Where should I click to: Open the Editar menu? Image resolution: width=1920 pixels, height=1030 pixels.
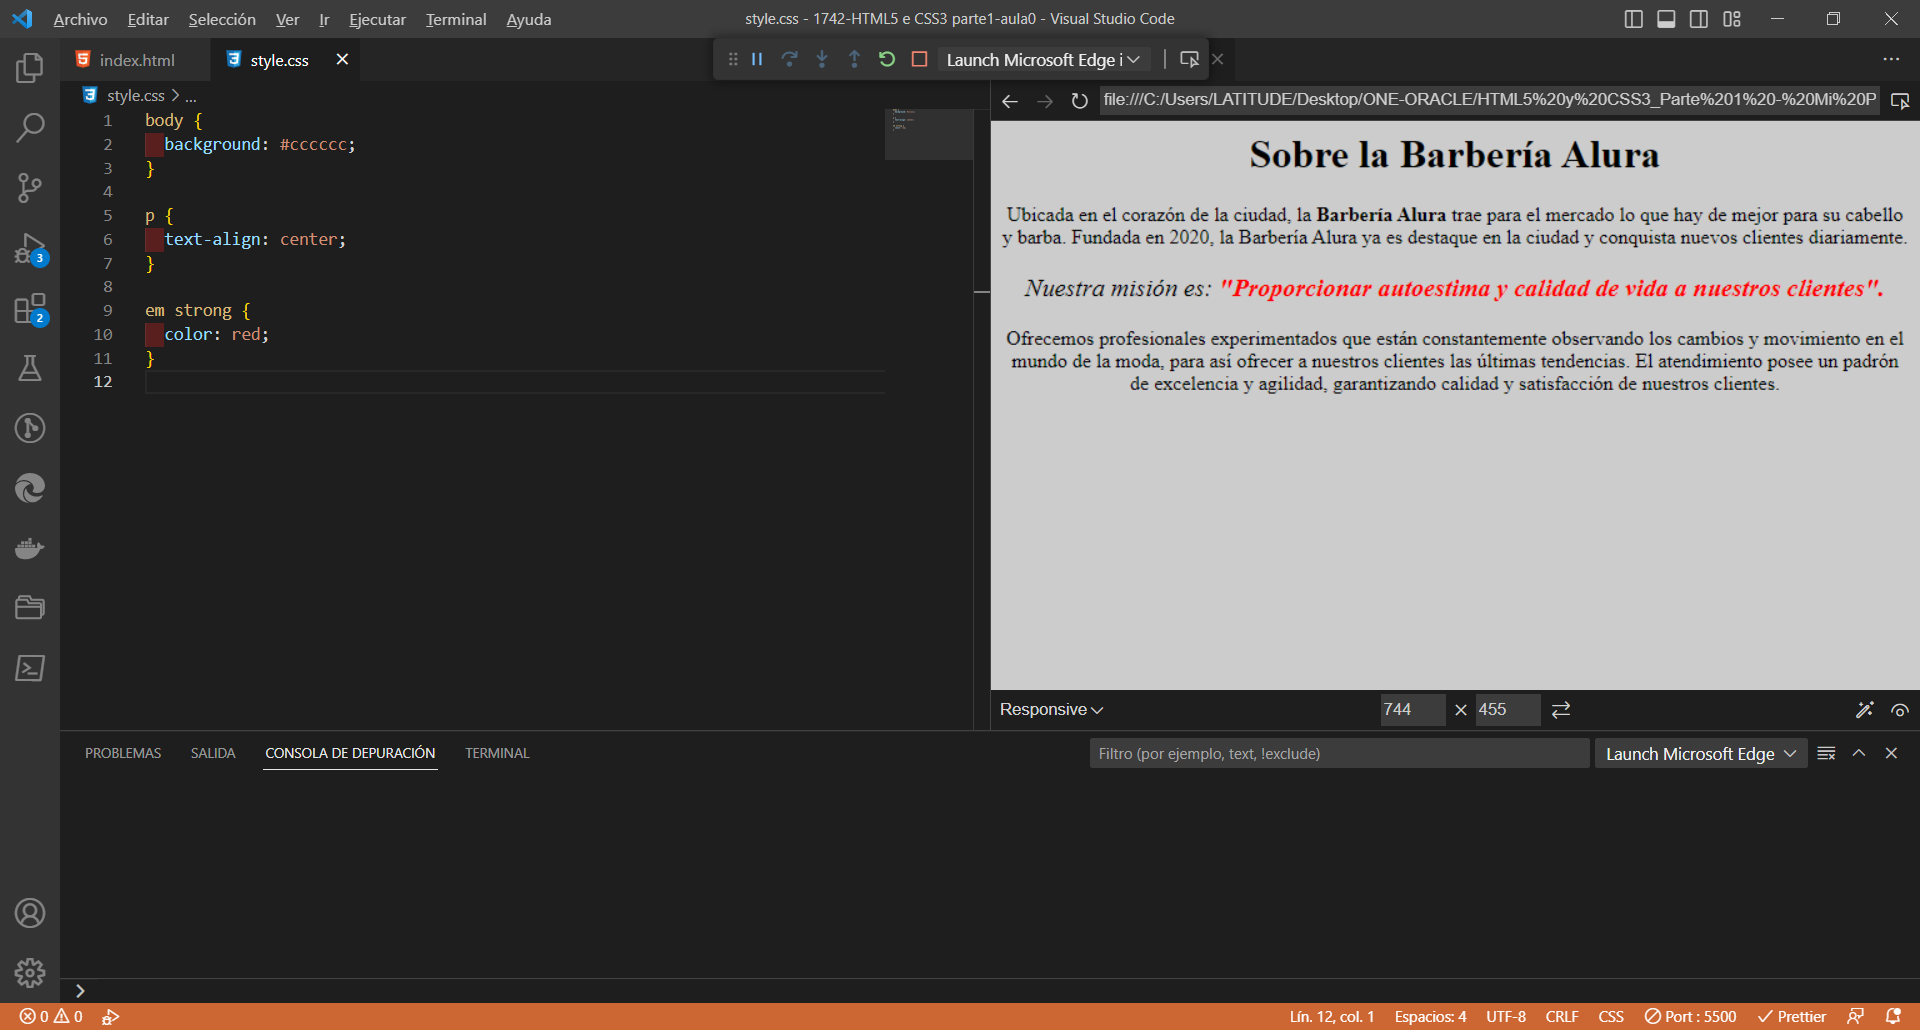pyautogui.click(x=148, y=19)
